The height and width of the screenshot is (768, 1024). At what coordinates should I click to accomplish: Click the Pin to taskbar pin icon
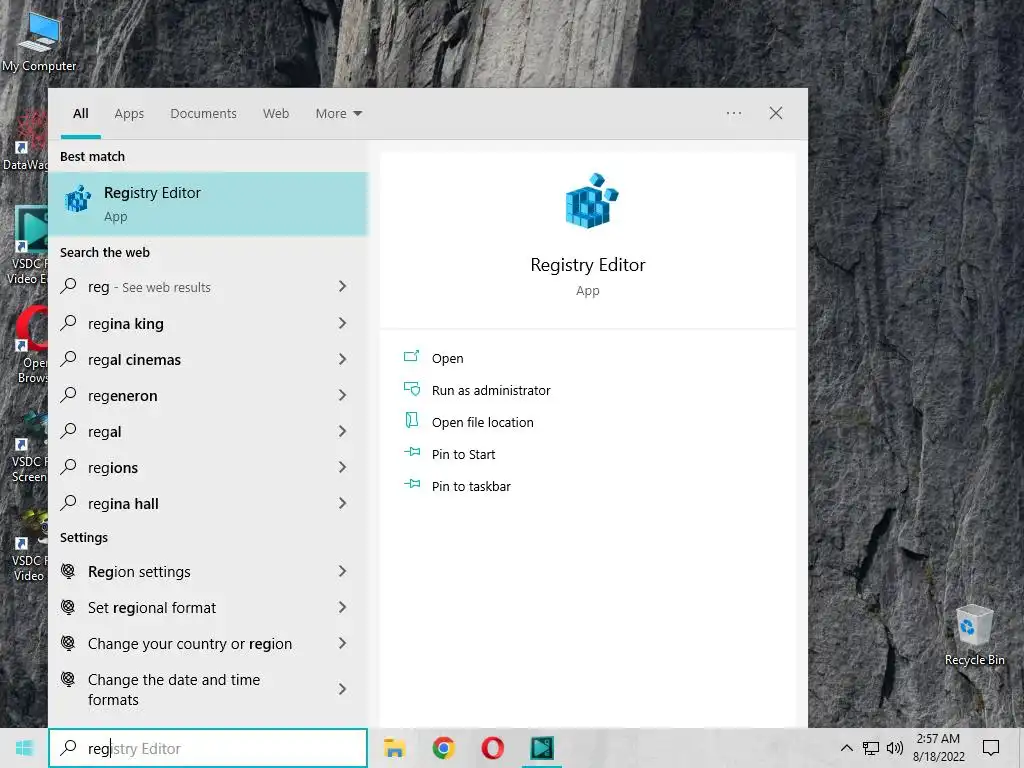411,484
